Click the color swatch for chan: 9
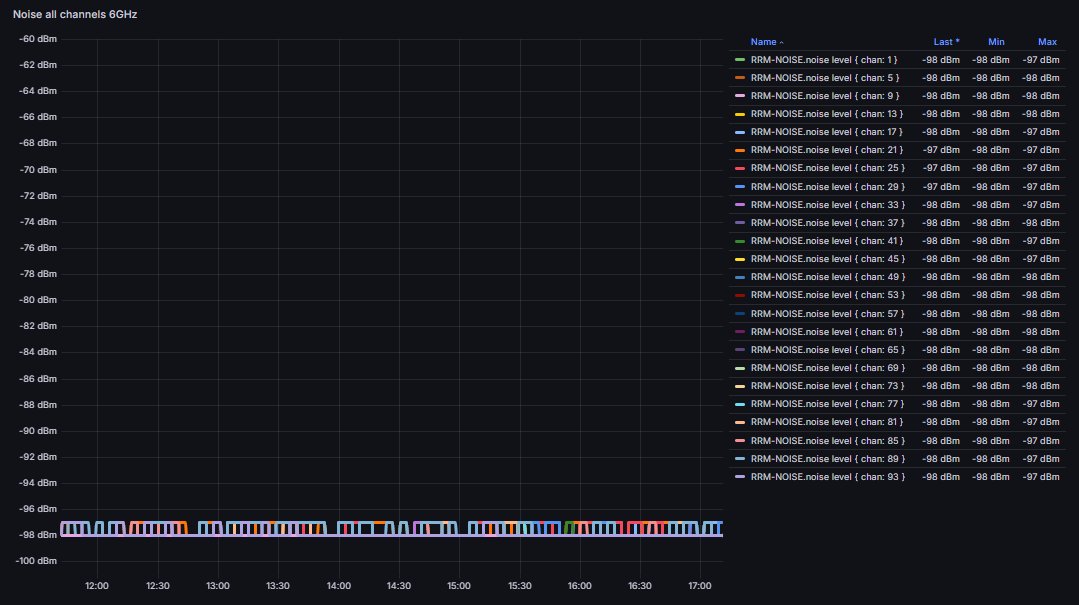This screenshot has width=1079, height=605. click(740, 96)
